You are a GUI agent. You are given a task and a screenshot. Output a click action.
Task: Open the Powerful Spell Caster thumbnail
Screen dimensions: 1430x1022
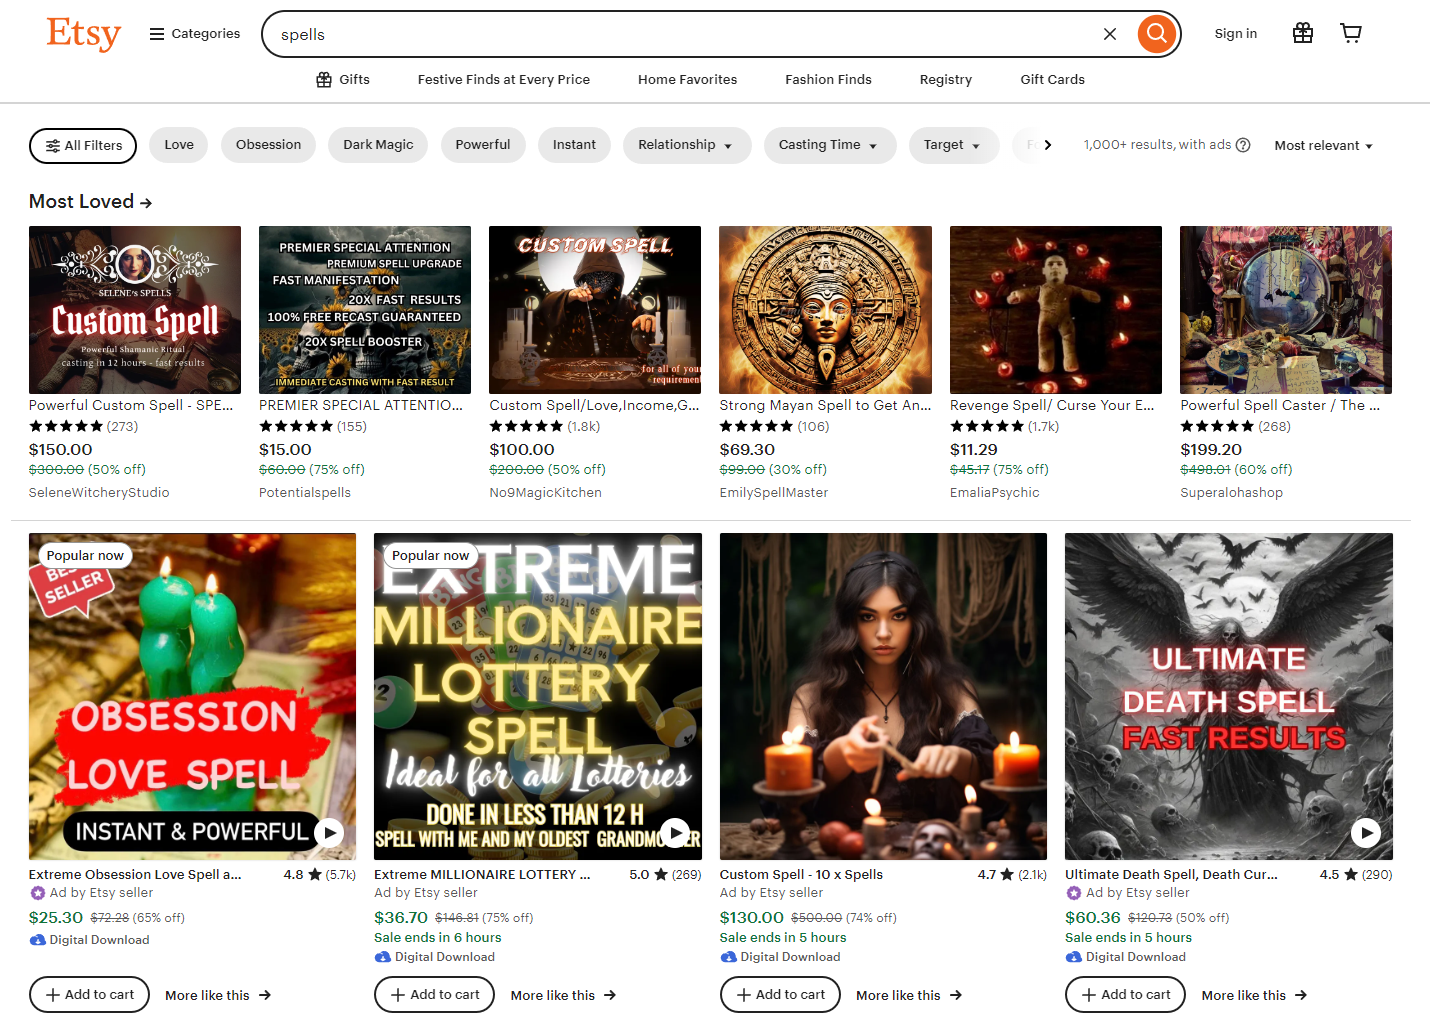point(1286,310)
